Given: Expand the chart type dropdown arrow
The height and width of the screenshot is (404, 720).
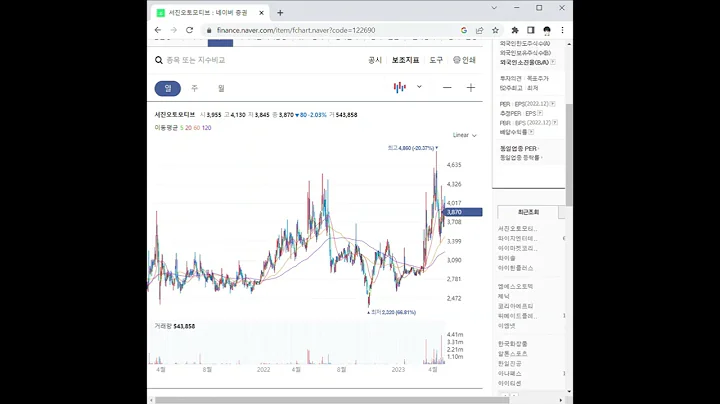Looking at the screenshot, I should [419, 87].
